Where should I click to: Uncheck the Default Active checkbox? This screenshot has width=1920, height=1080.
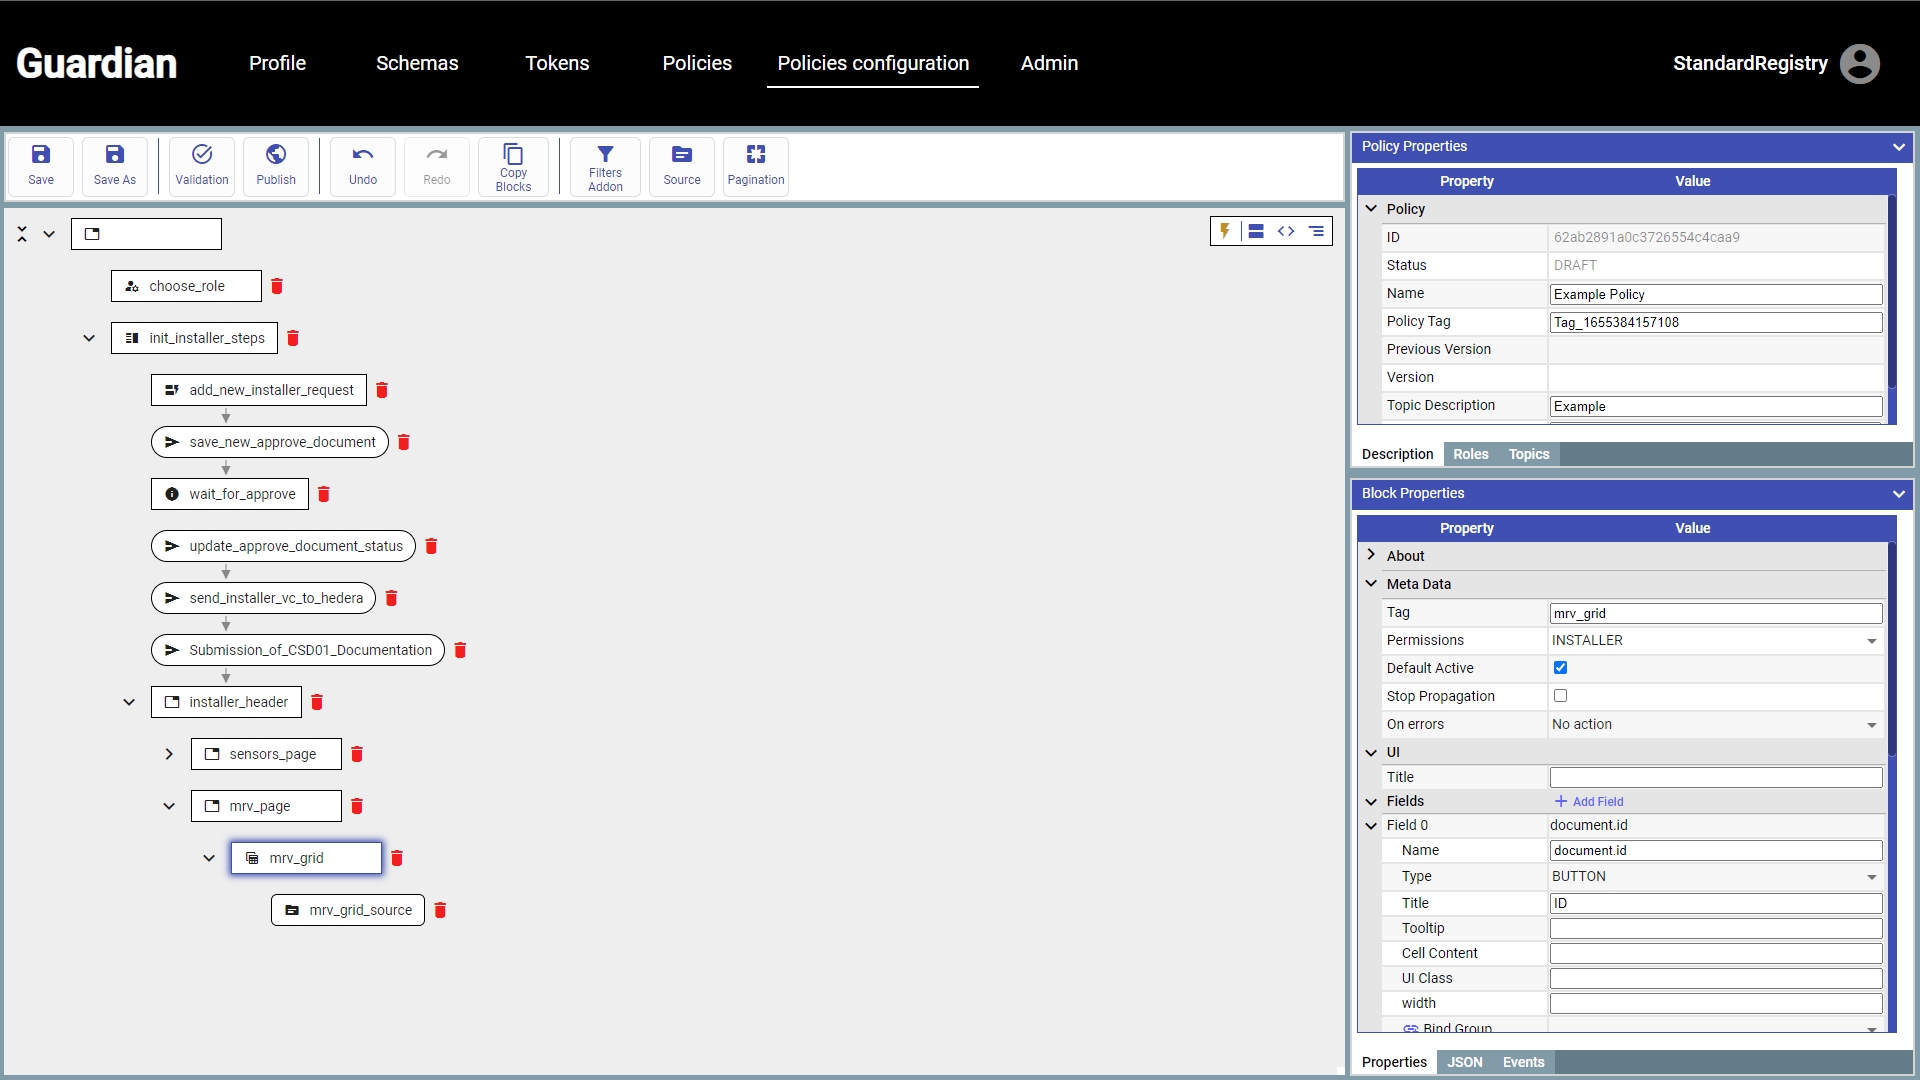(x=1560, y=668)
